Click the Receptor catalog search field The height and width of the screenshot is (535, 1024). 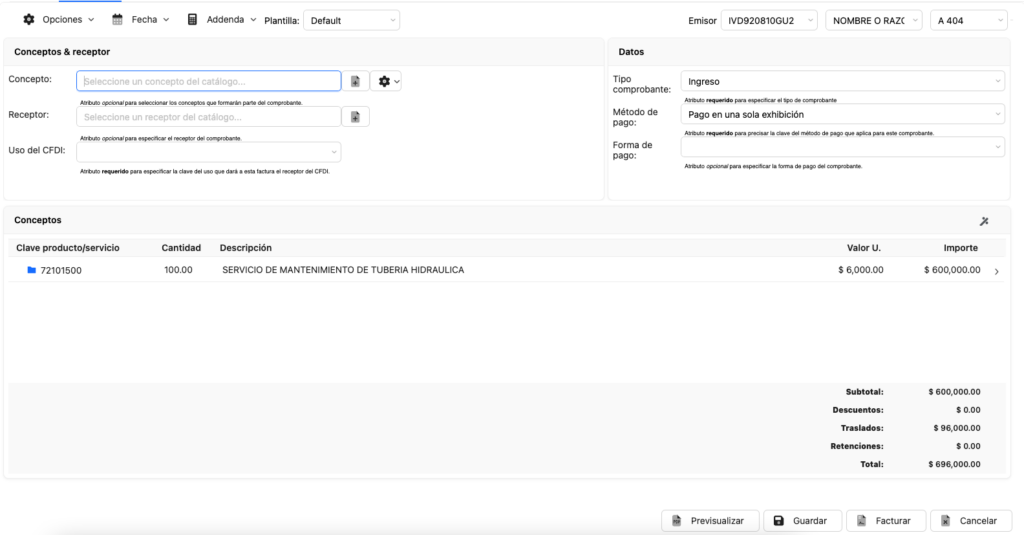208,117
